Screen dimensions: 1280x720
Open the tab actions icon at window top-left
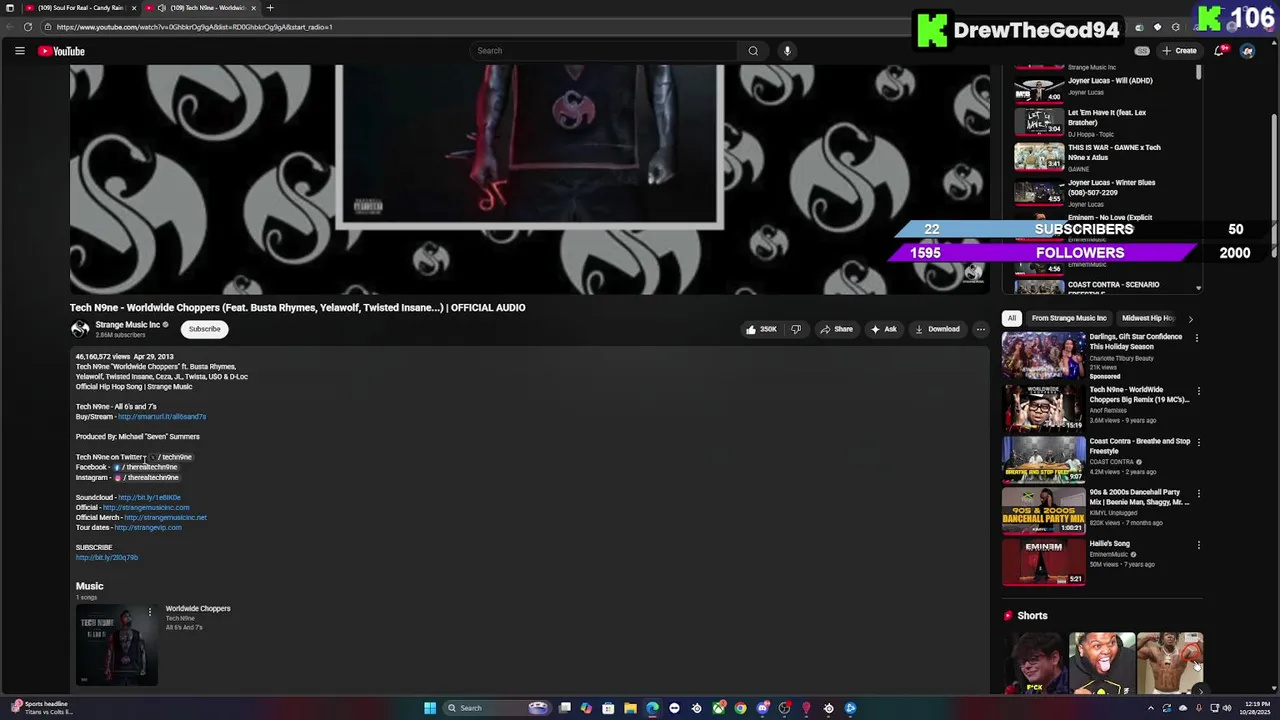coord(10,8)
